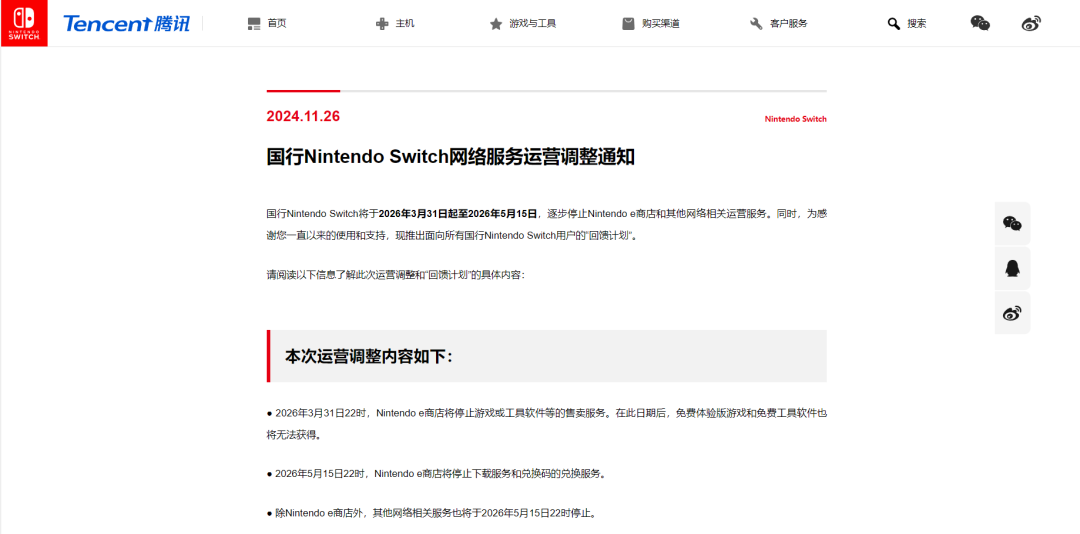Click the red Nintendo Switch category tag
The height and width of the screenshot is (534, 1080).
[x=795, y=119]
